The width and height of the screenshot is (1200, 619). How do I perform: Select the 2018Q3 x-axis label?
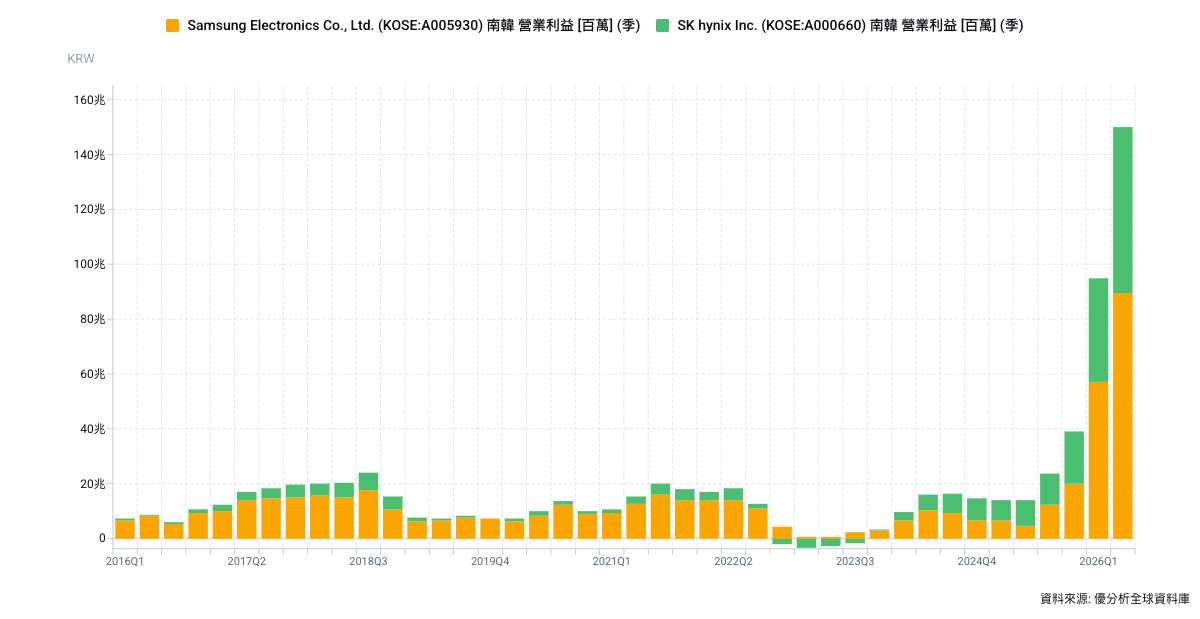click(x=368, y=562)
